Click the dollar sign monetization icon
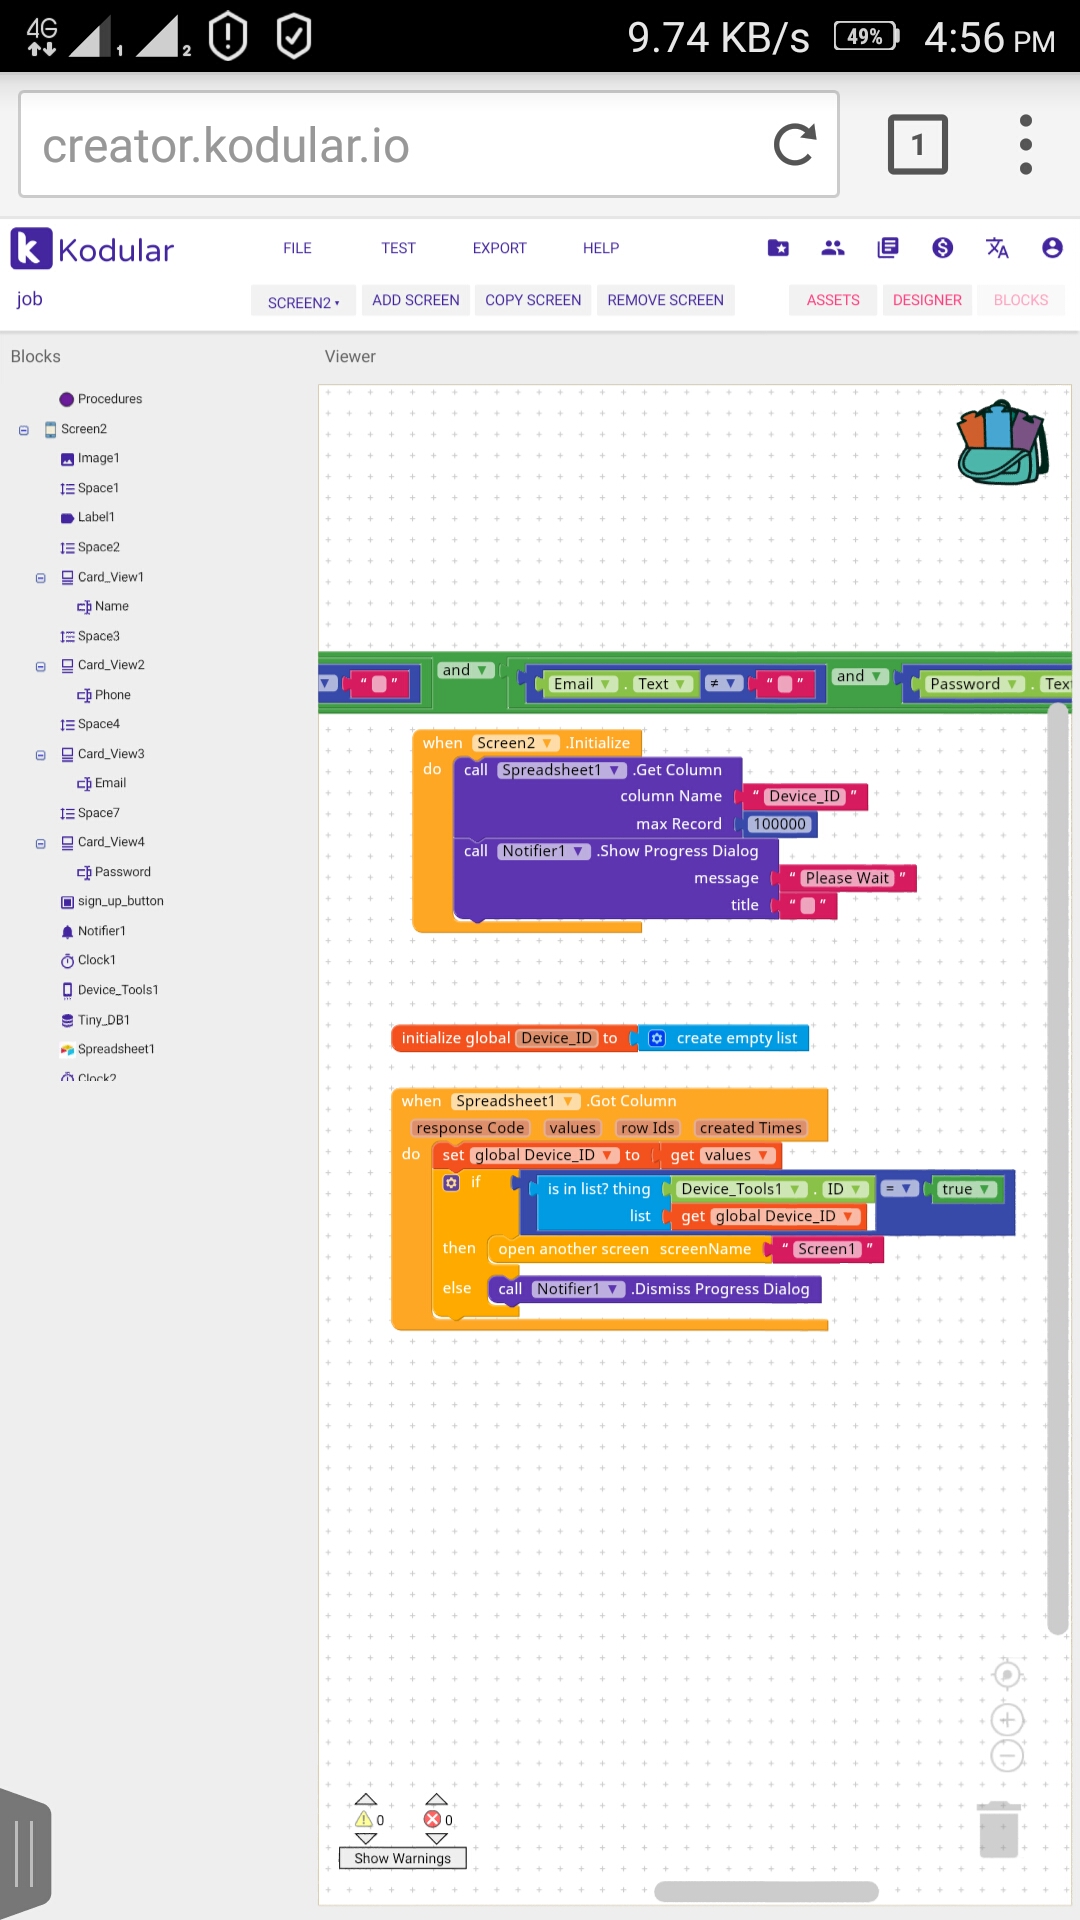This screenshot has height=1920, width=1080. pos(942,248)
